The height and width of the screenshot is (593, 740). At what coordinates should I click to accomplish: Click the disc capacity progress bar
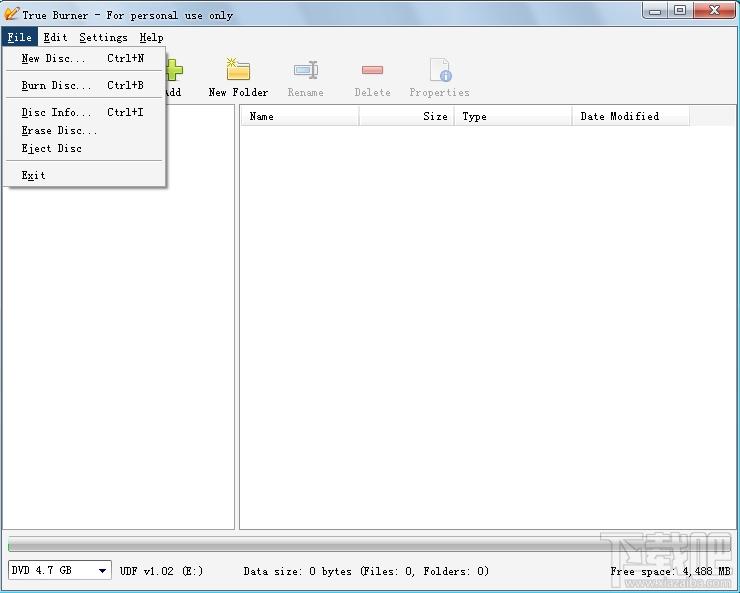pyautogui.click(x=370, y=546)
